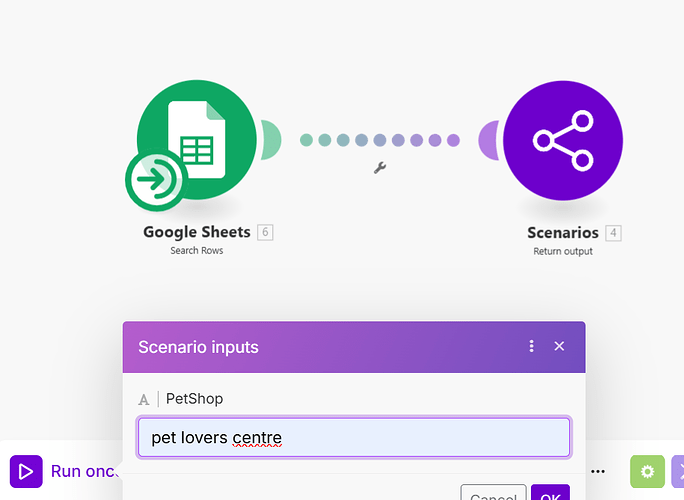Click the PetShop field label
Image resolution: width=684 pixels, height=500 pixels.
pyautogui.click(x=195, y=399)
